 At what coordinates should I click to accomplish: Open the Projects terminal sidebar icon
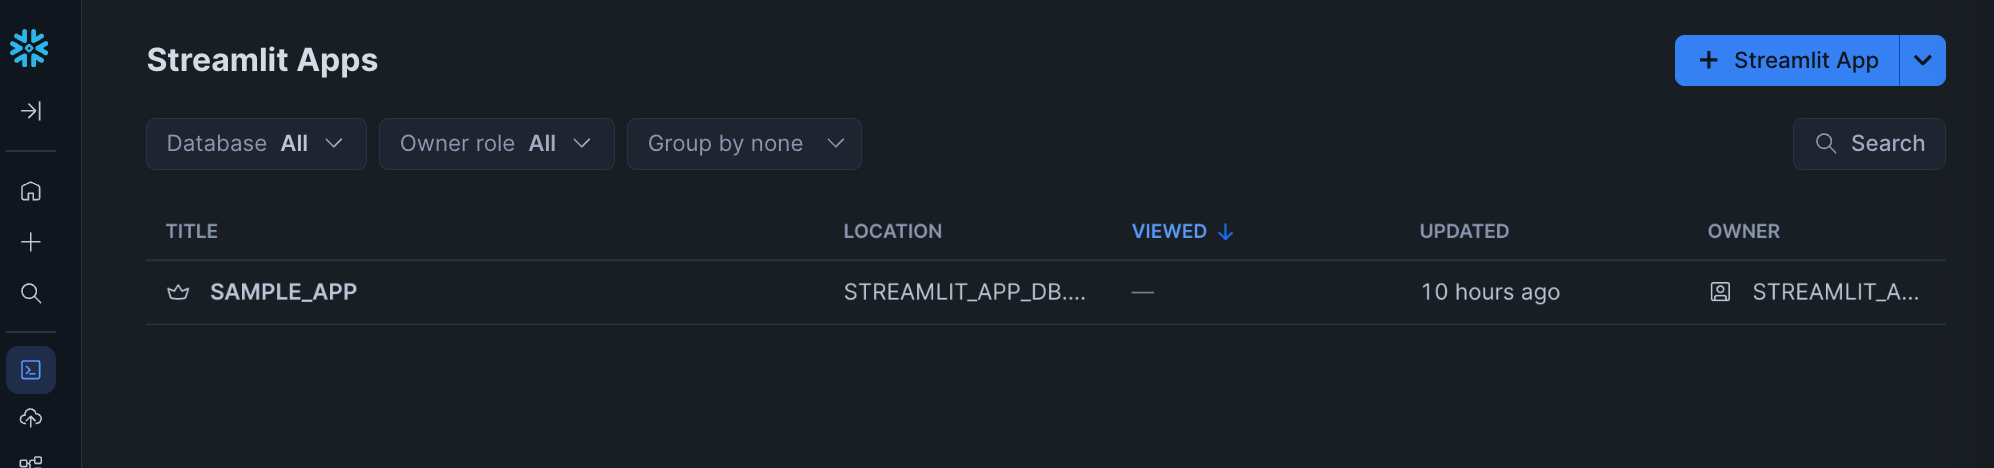pyautogui.click(x=31, y=370)
